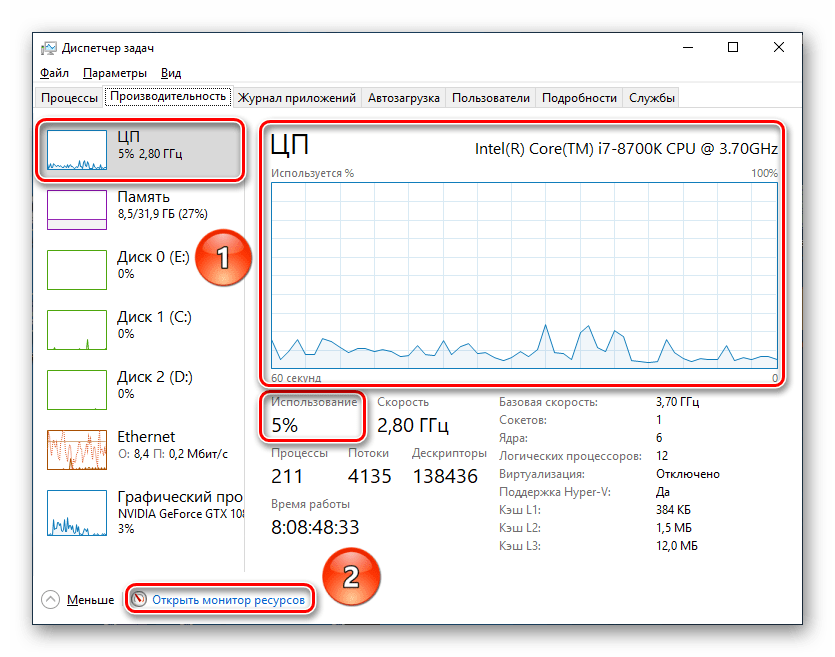835x657 pixels.
Task: Switch to the Подробности tab
Action: pyautogui.click(x=579, y=98)
